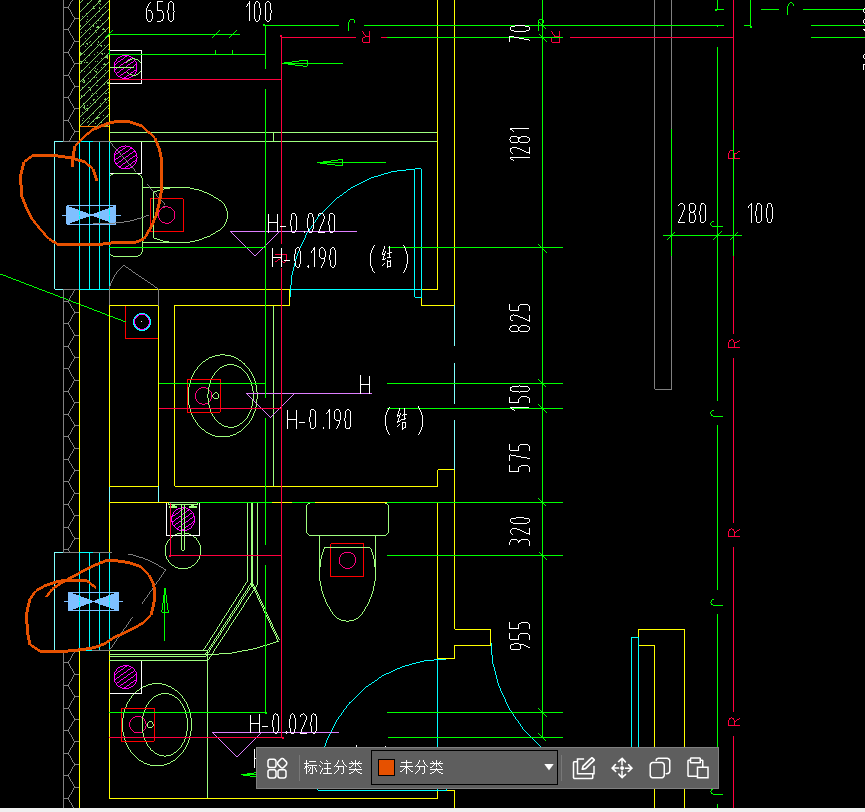Click the lower blue valve symbol

click(93, 601)
